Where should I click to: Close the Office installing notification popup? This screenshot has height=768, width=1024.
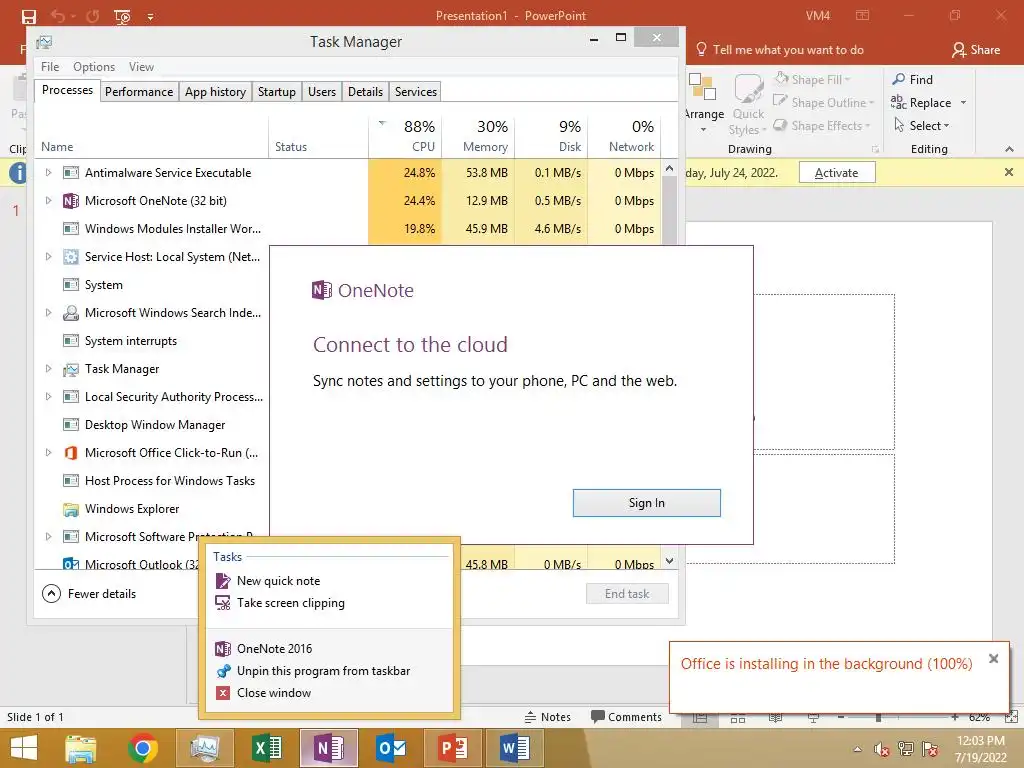993,659
